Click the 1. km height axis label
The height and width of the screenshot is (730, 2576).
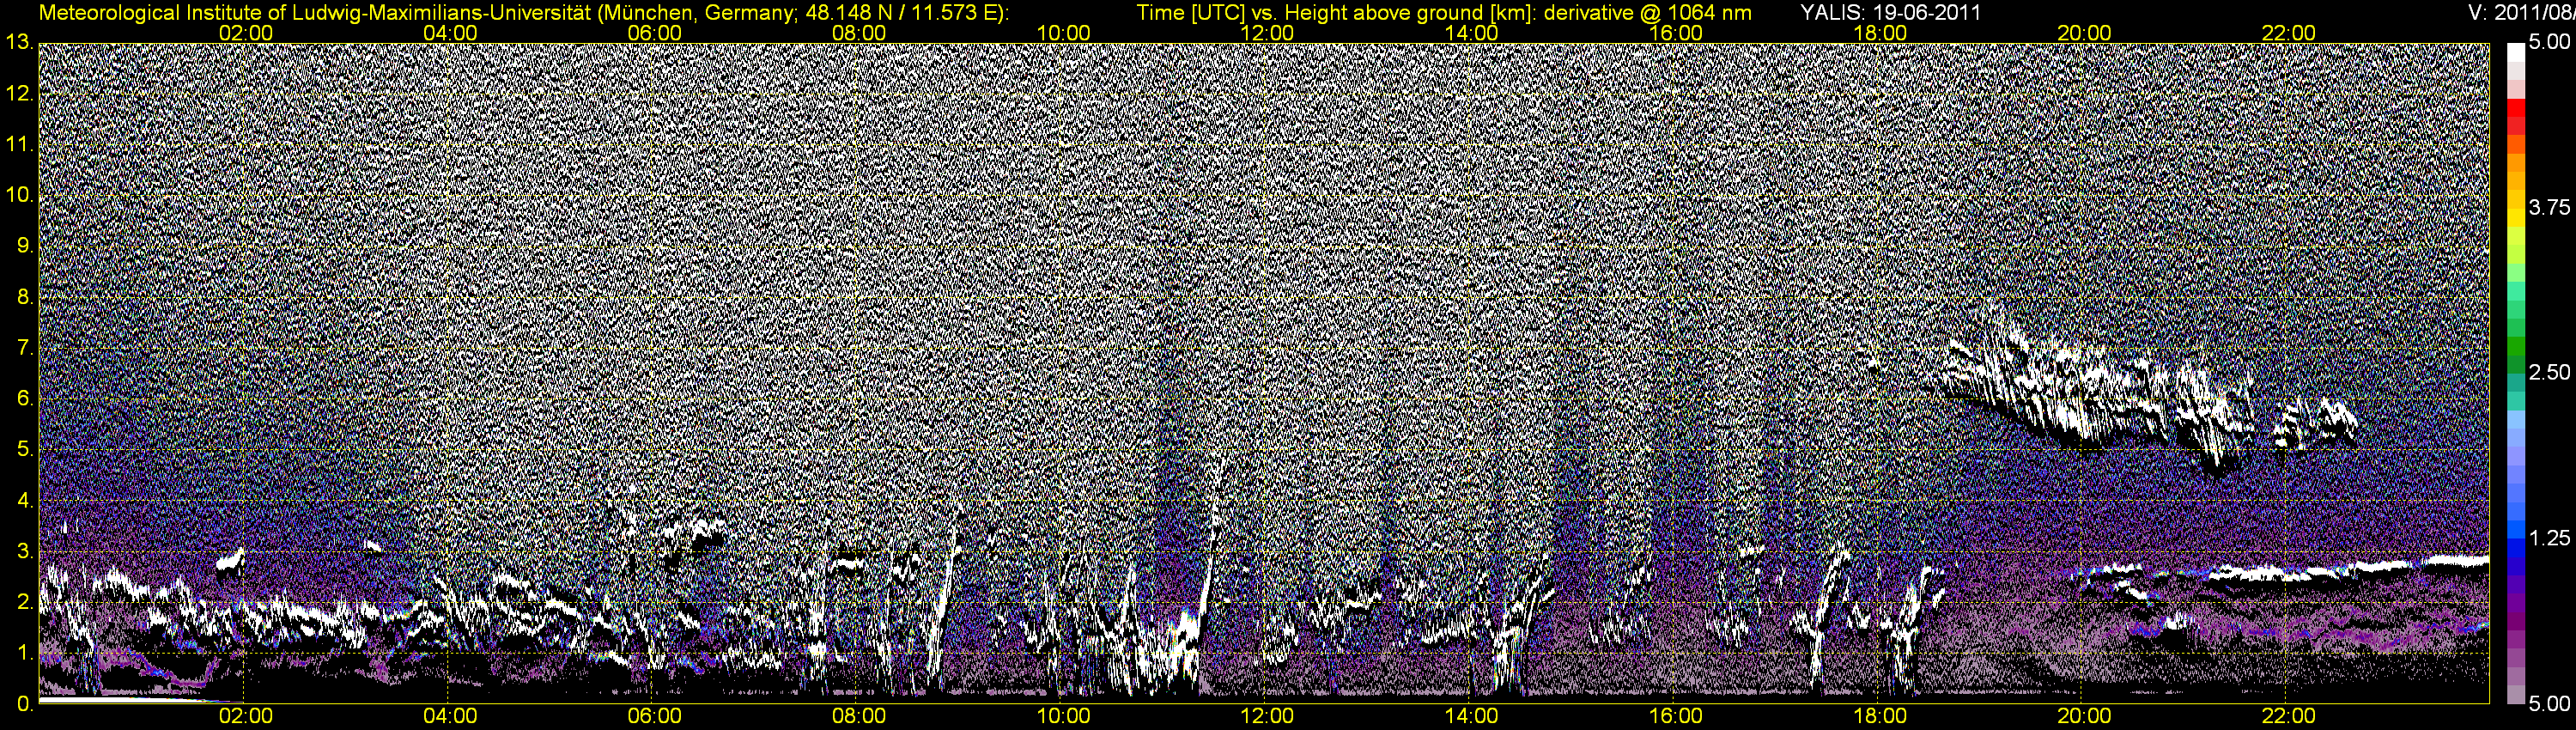[25, 653]
